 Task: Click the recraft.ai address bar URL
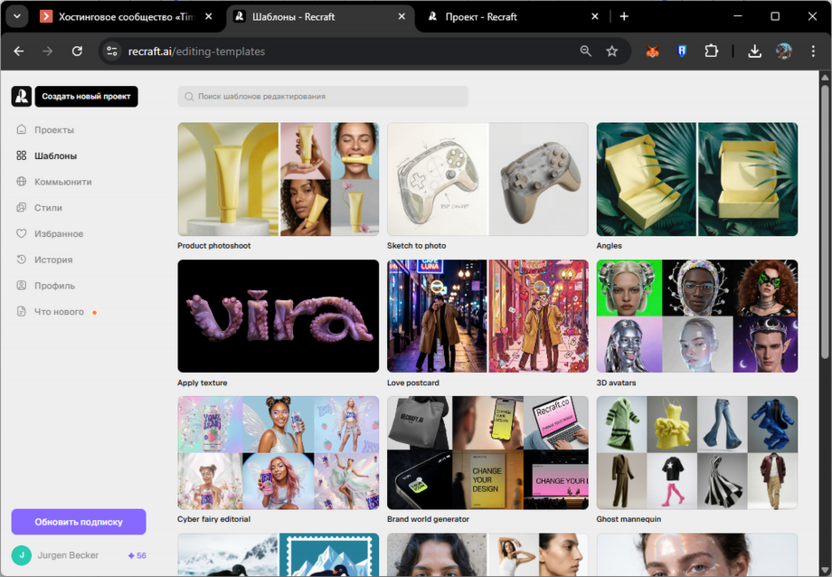[x=196, y=51]
